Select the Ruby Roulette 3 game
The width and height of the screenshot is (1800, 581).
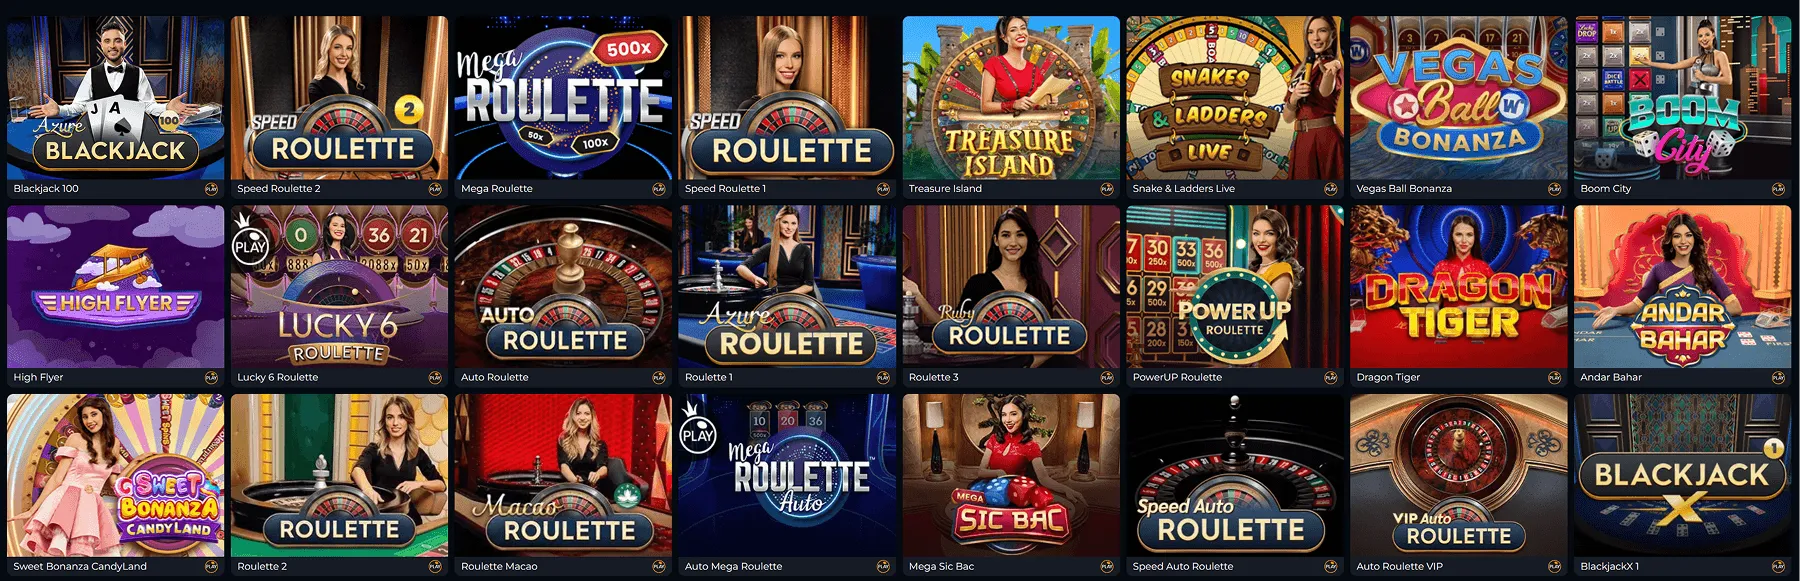point(1011,287)
